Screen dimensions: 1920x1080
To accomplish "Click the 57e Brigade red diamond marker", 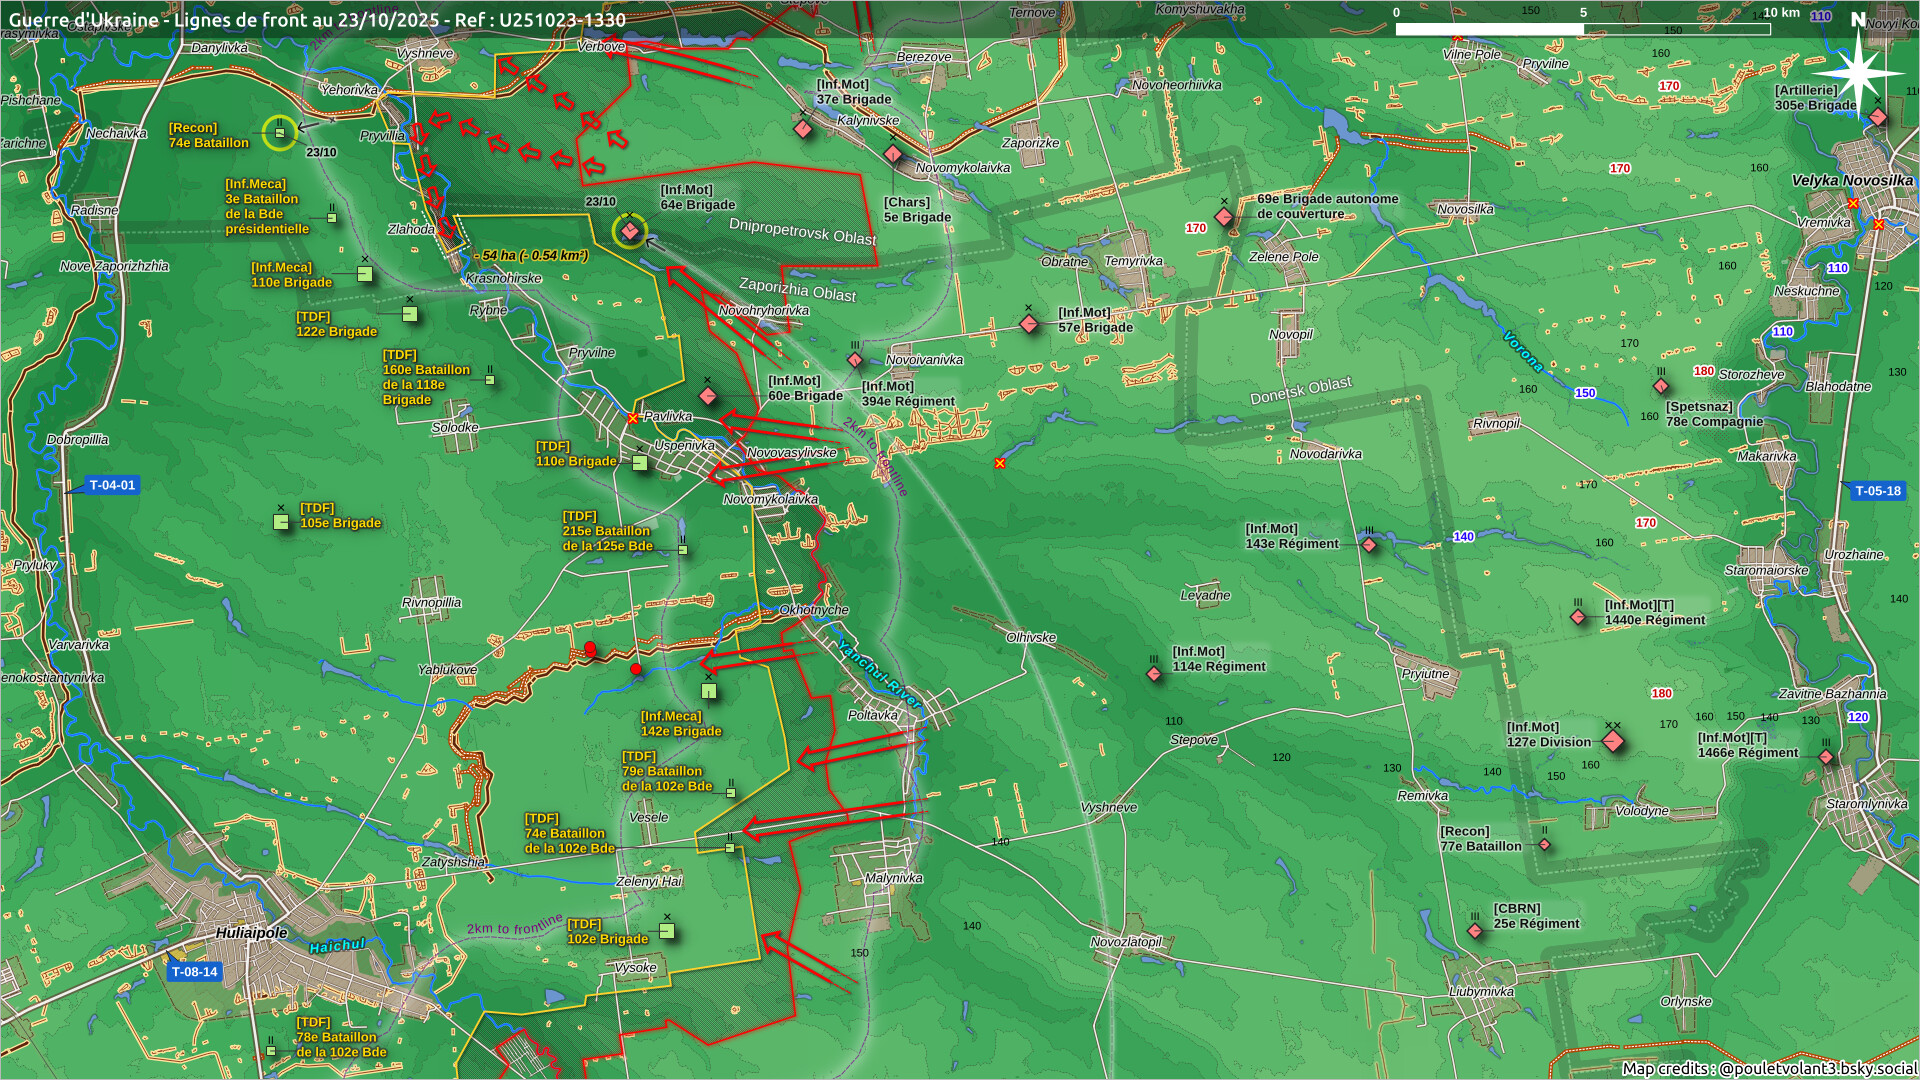I will [x=1029, y=324].
